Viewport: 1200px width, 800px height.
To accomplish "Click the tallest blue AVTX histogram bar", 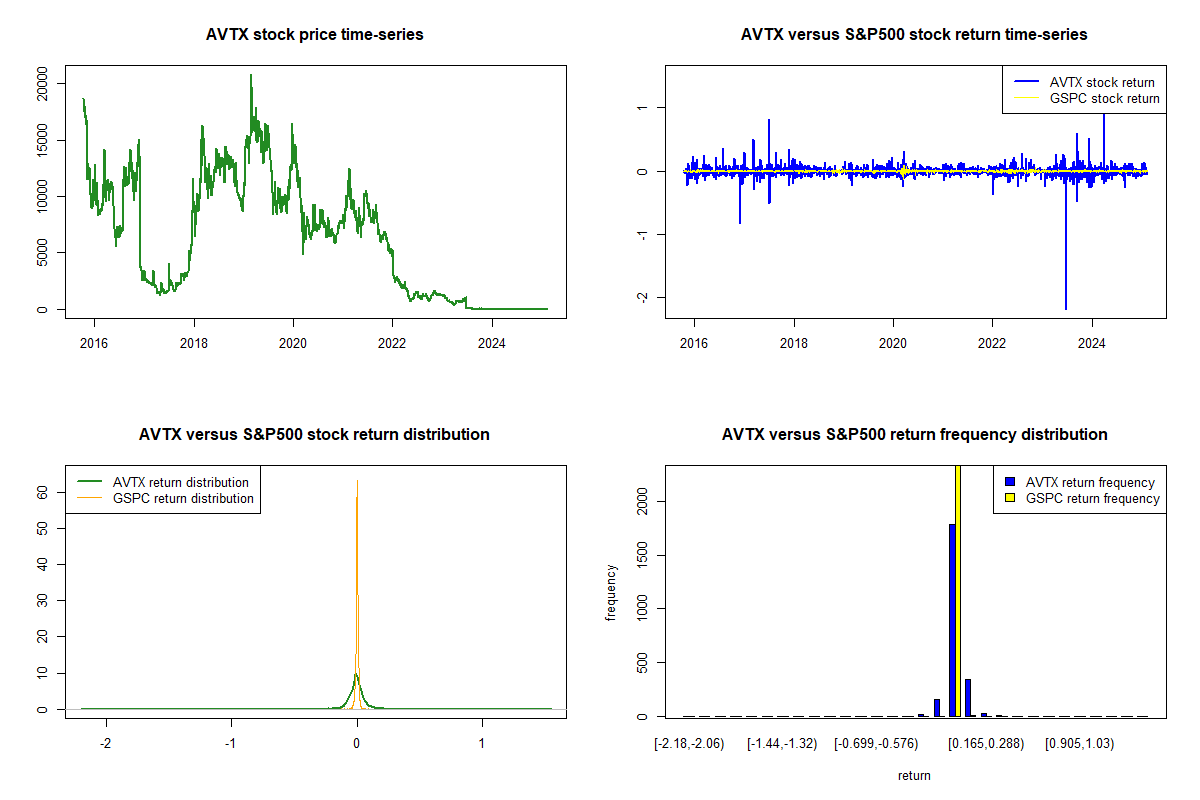I will point(952,620).
